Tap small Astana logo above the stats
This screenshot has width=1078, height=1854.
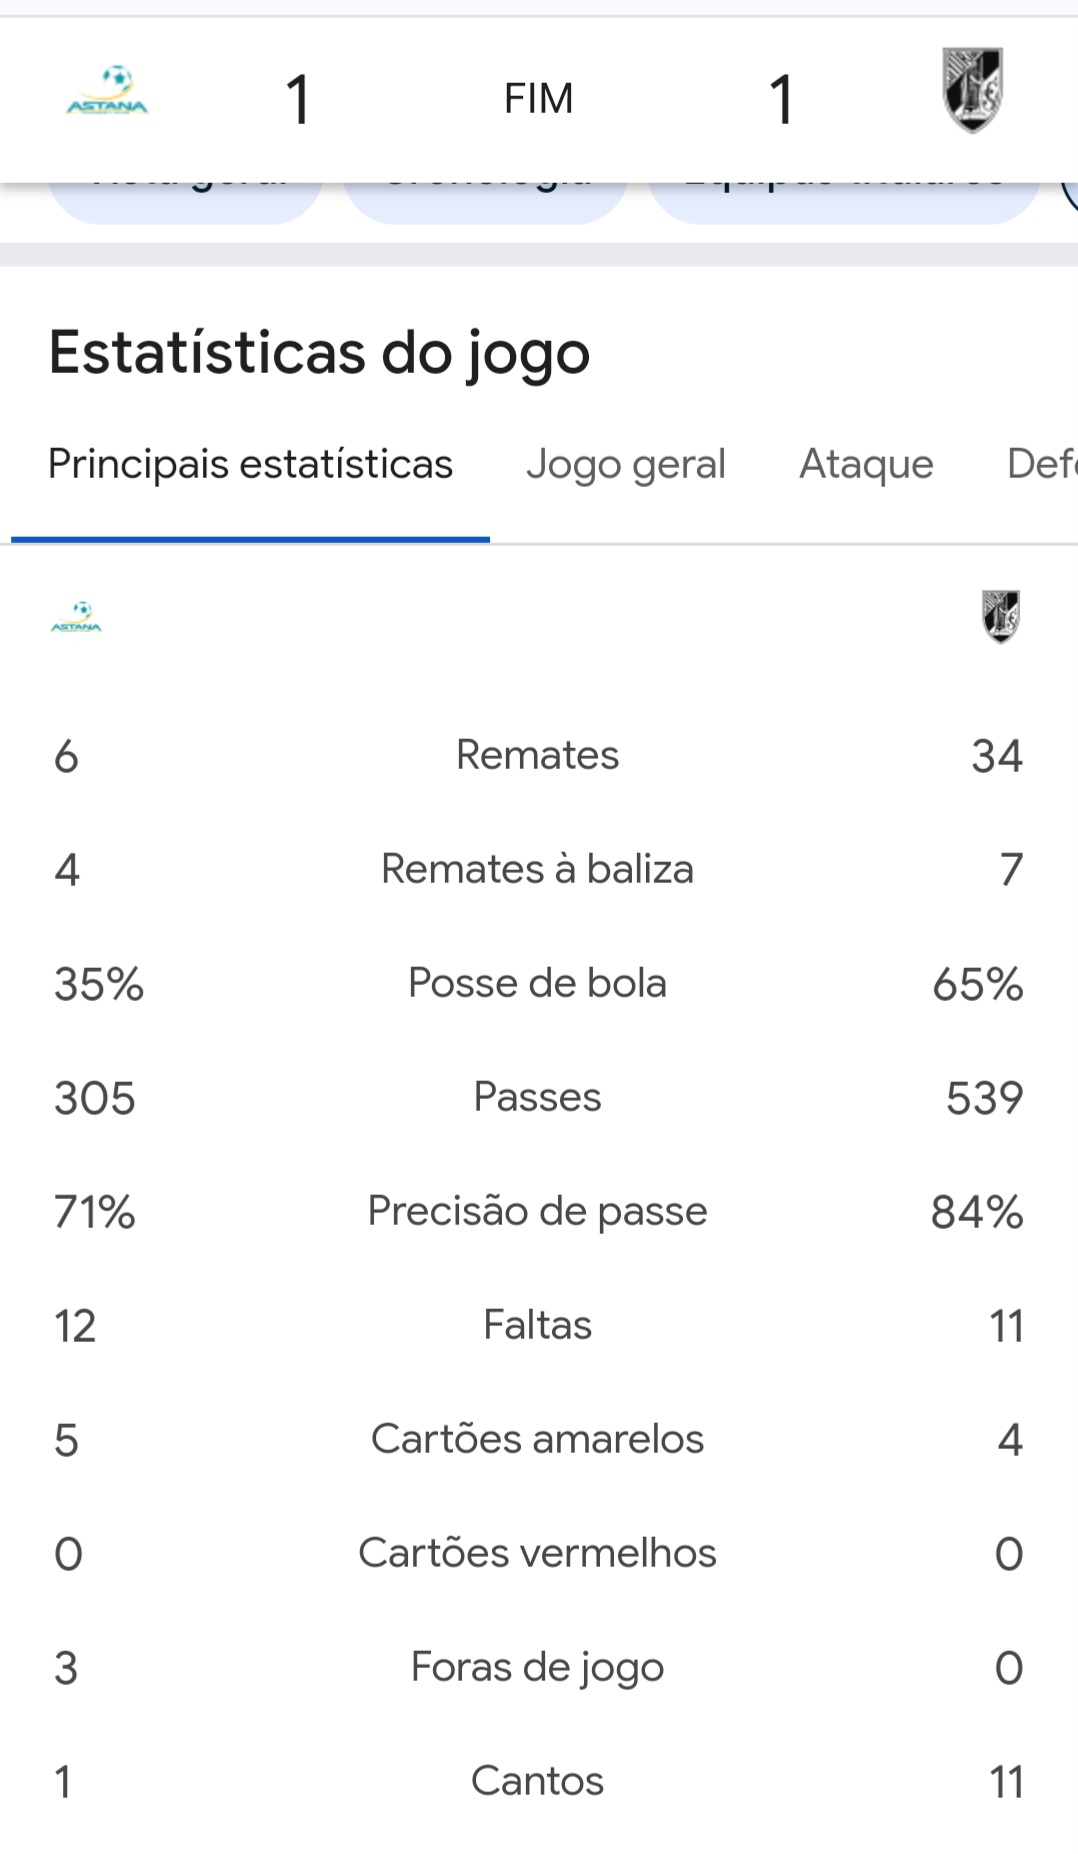76,616
